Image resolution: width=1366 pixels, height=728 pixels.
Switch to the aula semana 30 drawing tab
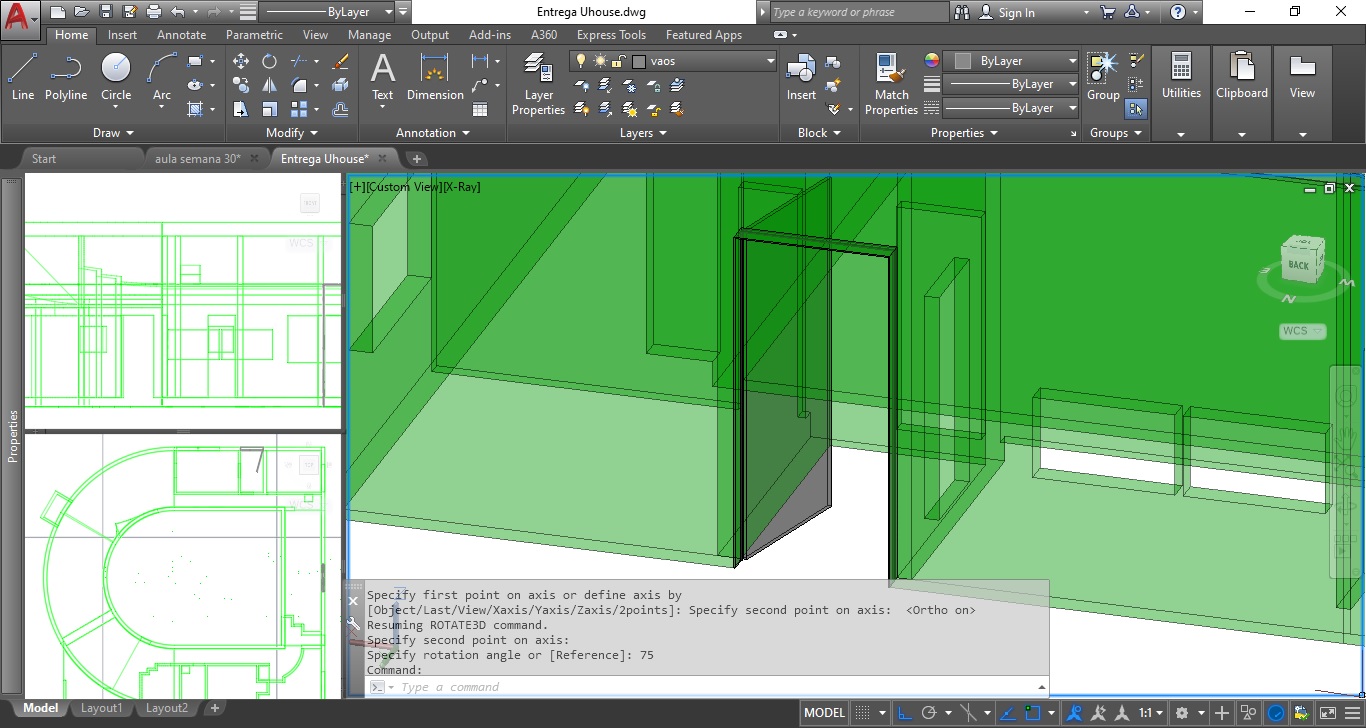pos(198,158)
